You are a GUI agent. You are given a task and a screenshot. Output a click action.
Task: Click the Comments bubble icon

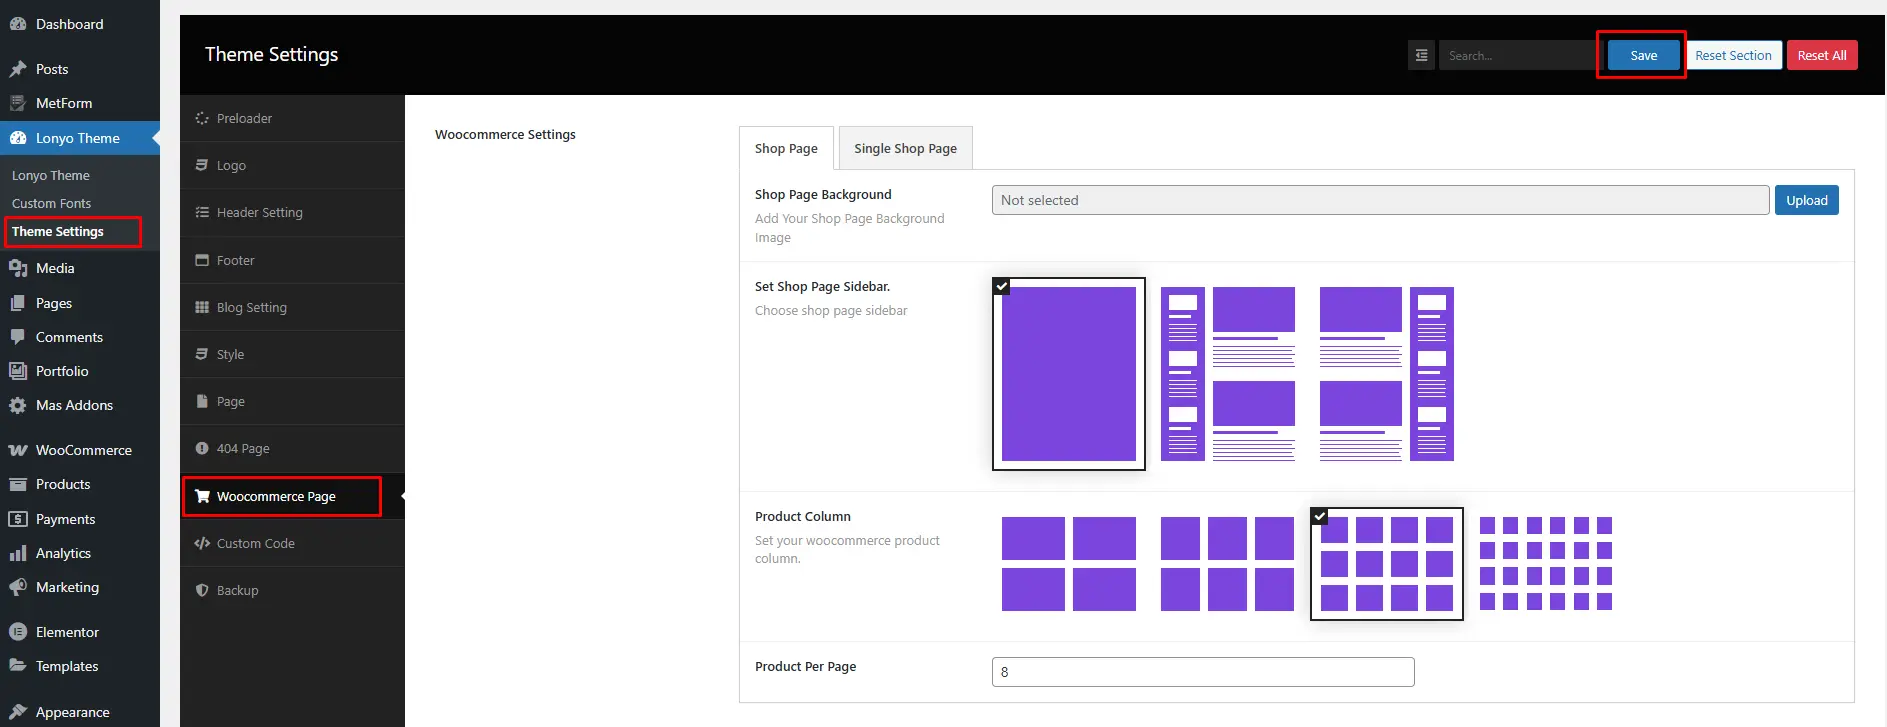[17, 337]
